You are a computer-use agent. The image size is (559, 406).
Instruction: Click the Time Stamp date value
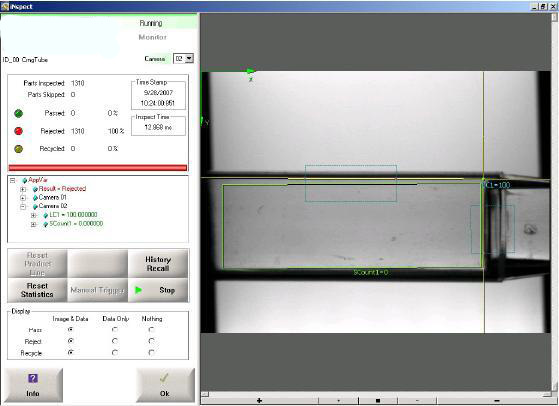pos(158,93)
